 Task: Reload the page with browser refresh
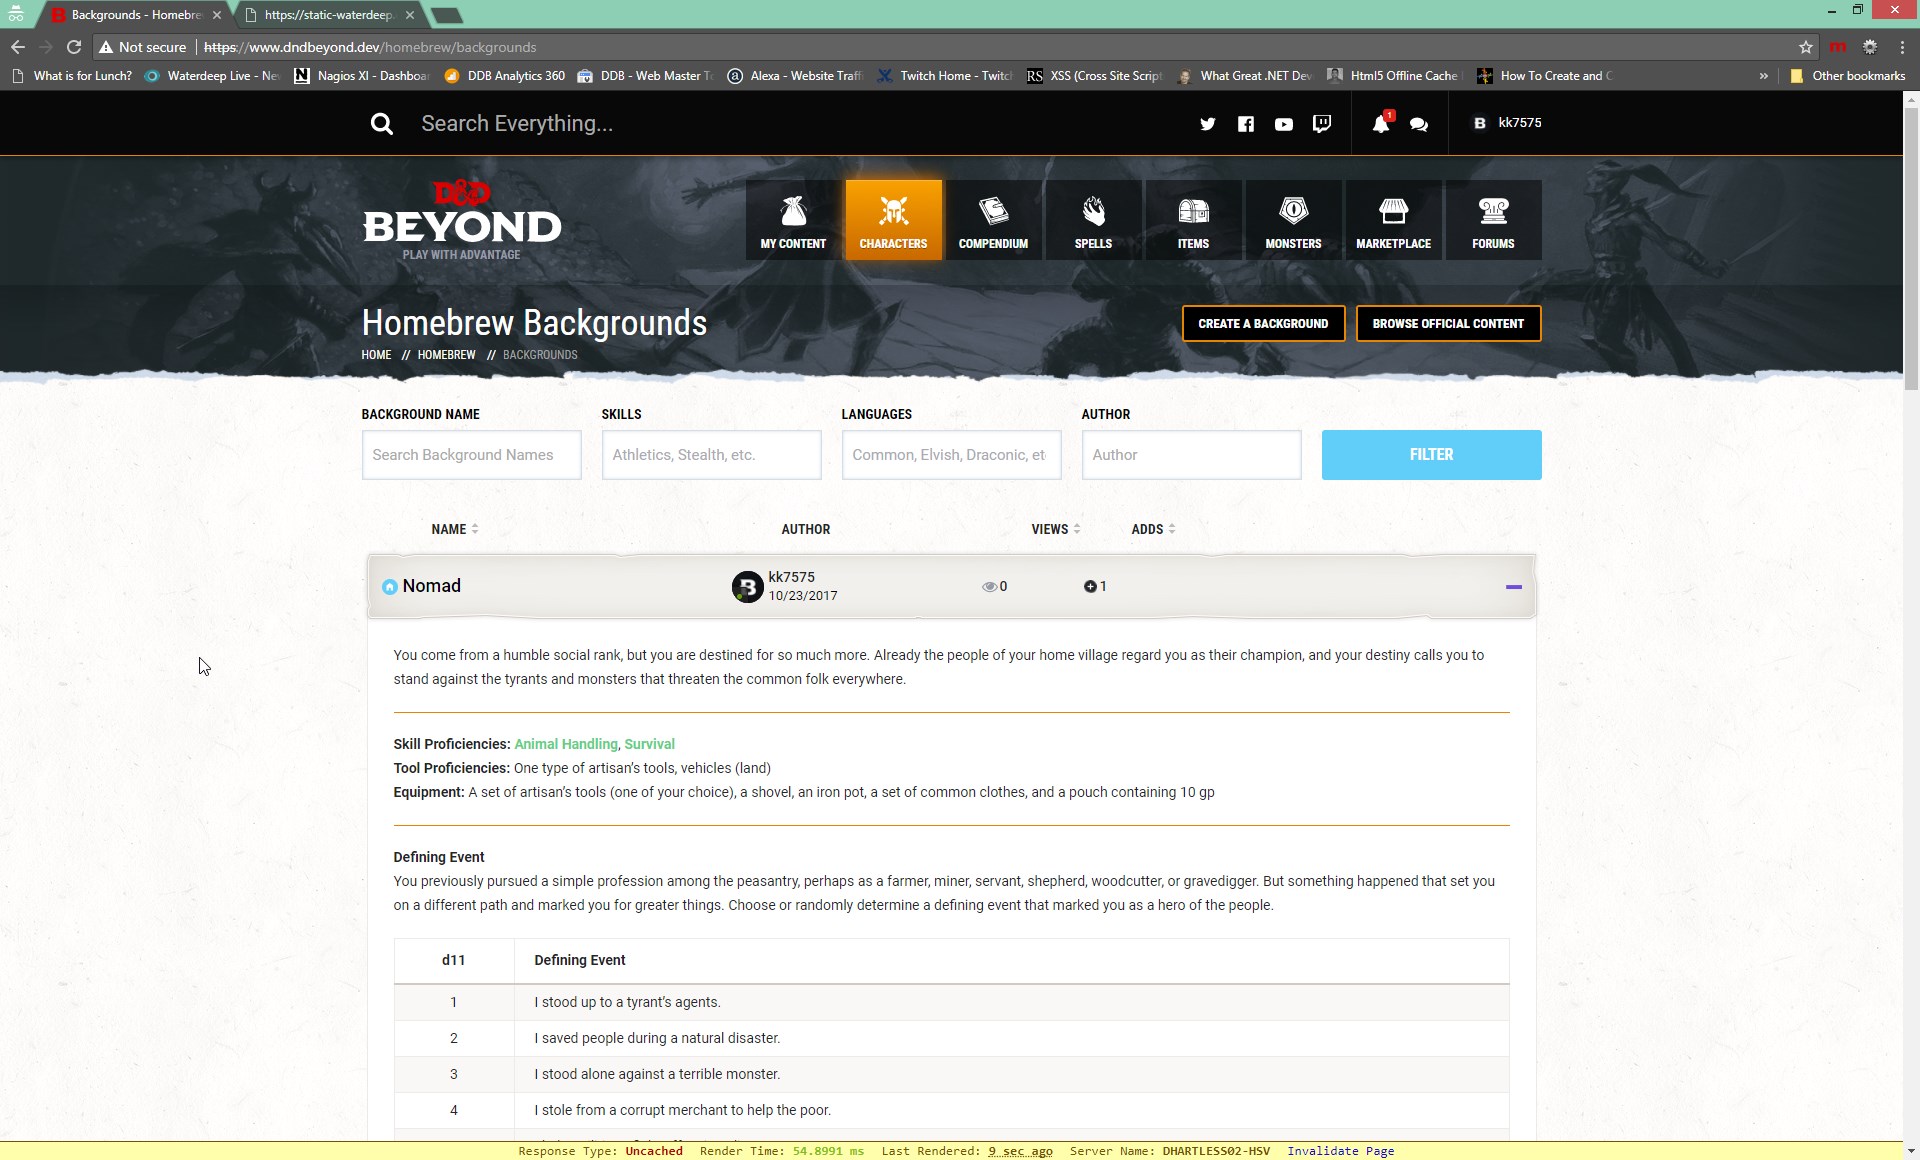[74, 47]
